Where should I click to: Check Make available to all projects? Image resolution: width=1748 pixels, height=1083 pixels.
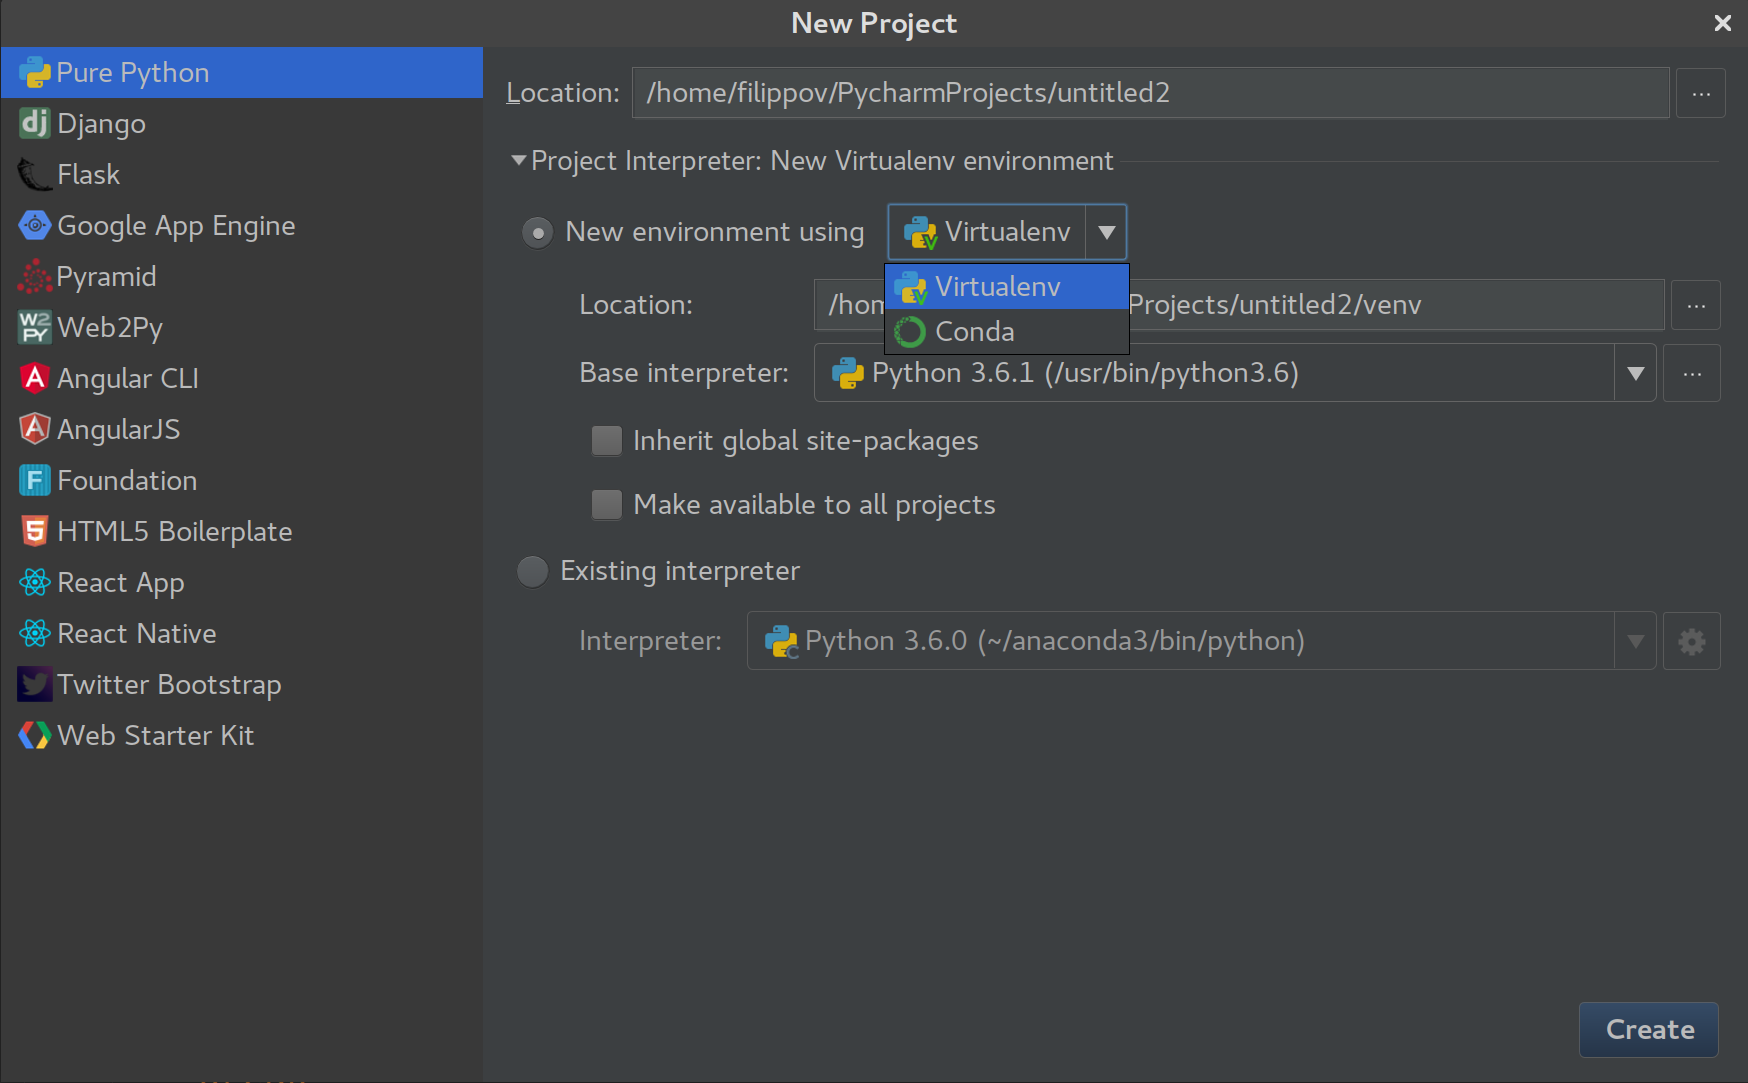[607, 505]
